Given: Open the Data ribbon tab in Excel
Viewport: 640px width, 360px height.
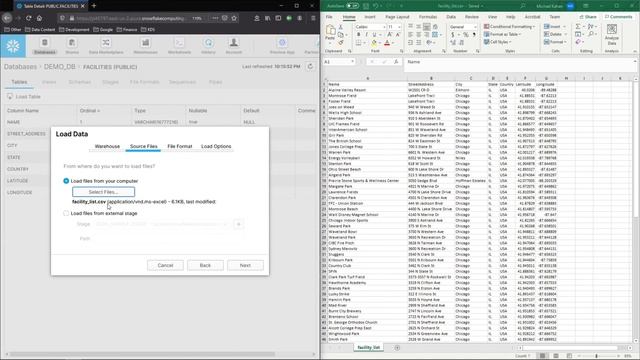Looking at the screenshot, I should click(x=451, y=17).
